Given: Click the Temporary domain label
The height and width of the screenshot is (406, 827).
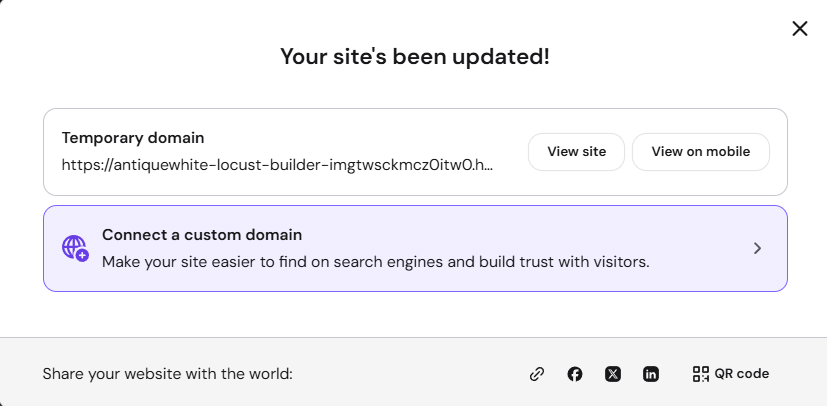Looking at the screenshot, I should click(x=133, y=138).
